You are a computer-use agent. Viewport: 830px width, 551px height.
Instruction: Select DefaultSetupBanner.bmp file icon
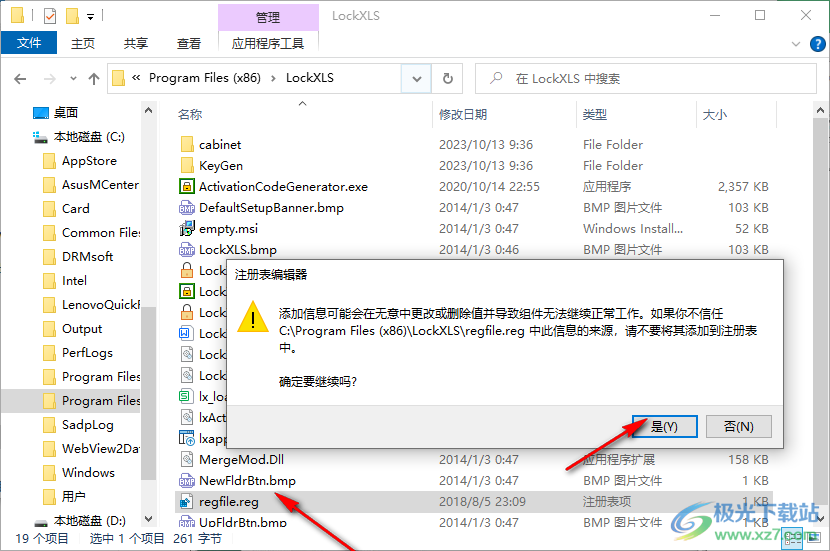coord(187,207)
